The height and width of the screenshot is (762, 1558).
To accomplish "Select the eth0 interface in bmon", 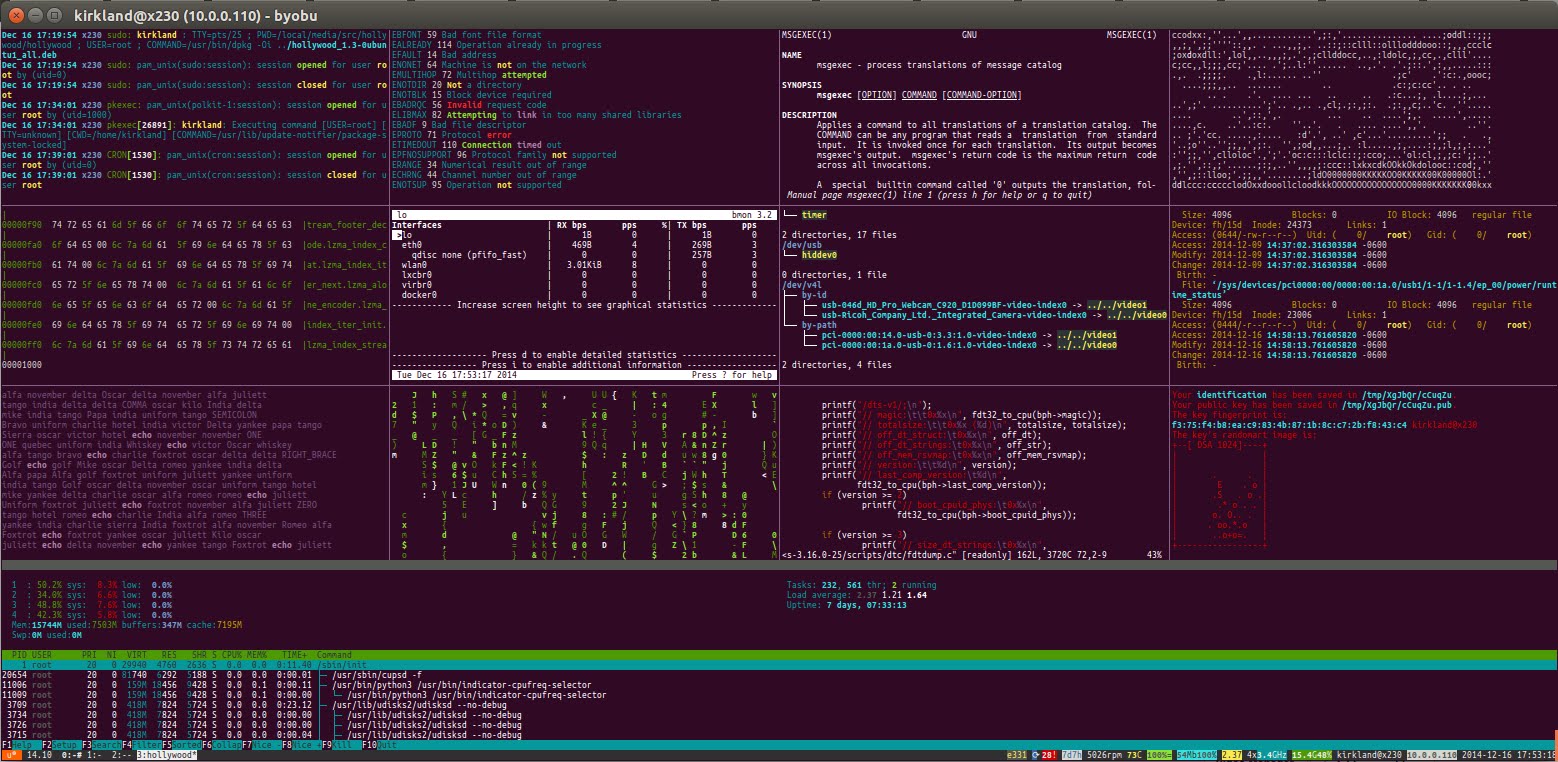I will click(411, 245).
